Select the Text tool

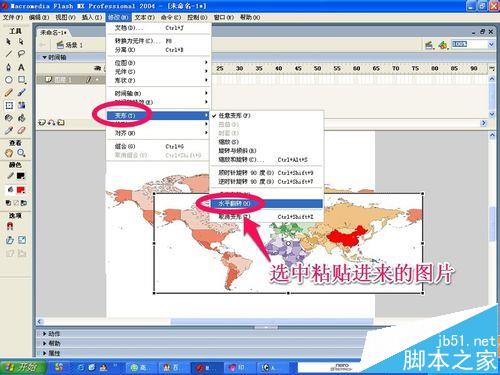pos(21,67)
